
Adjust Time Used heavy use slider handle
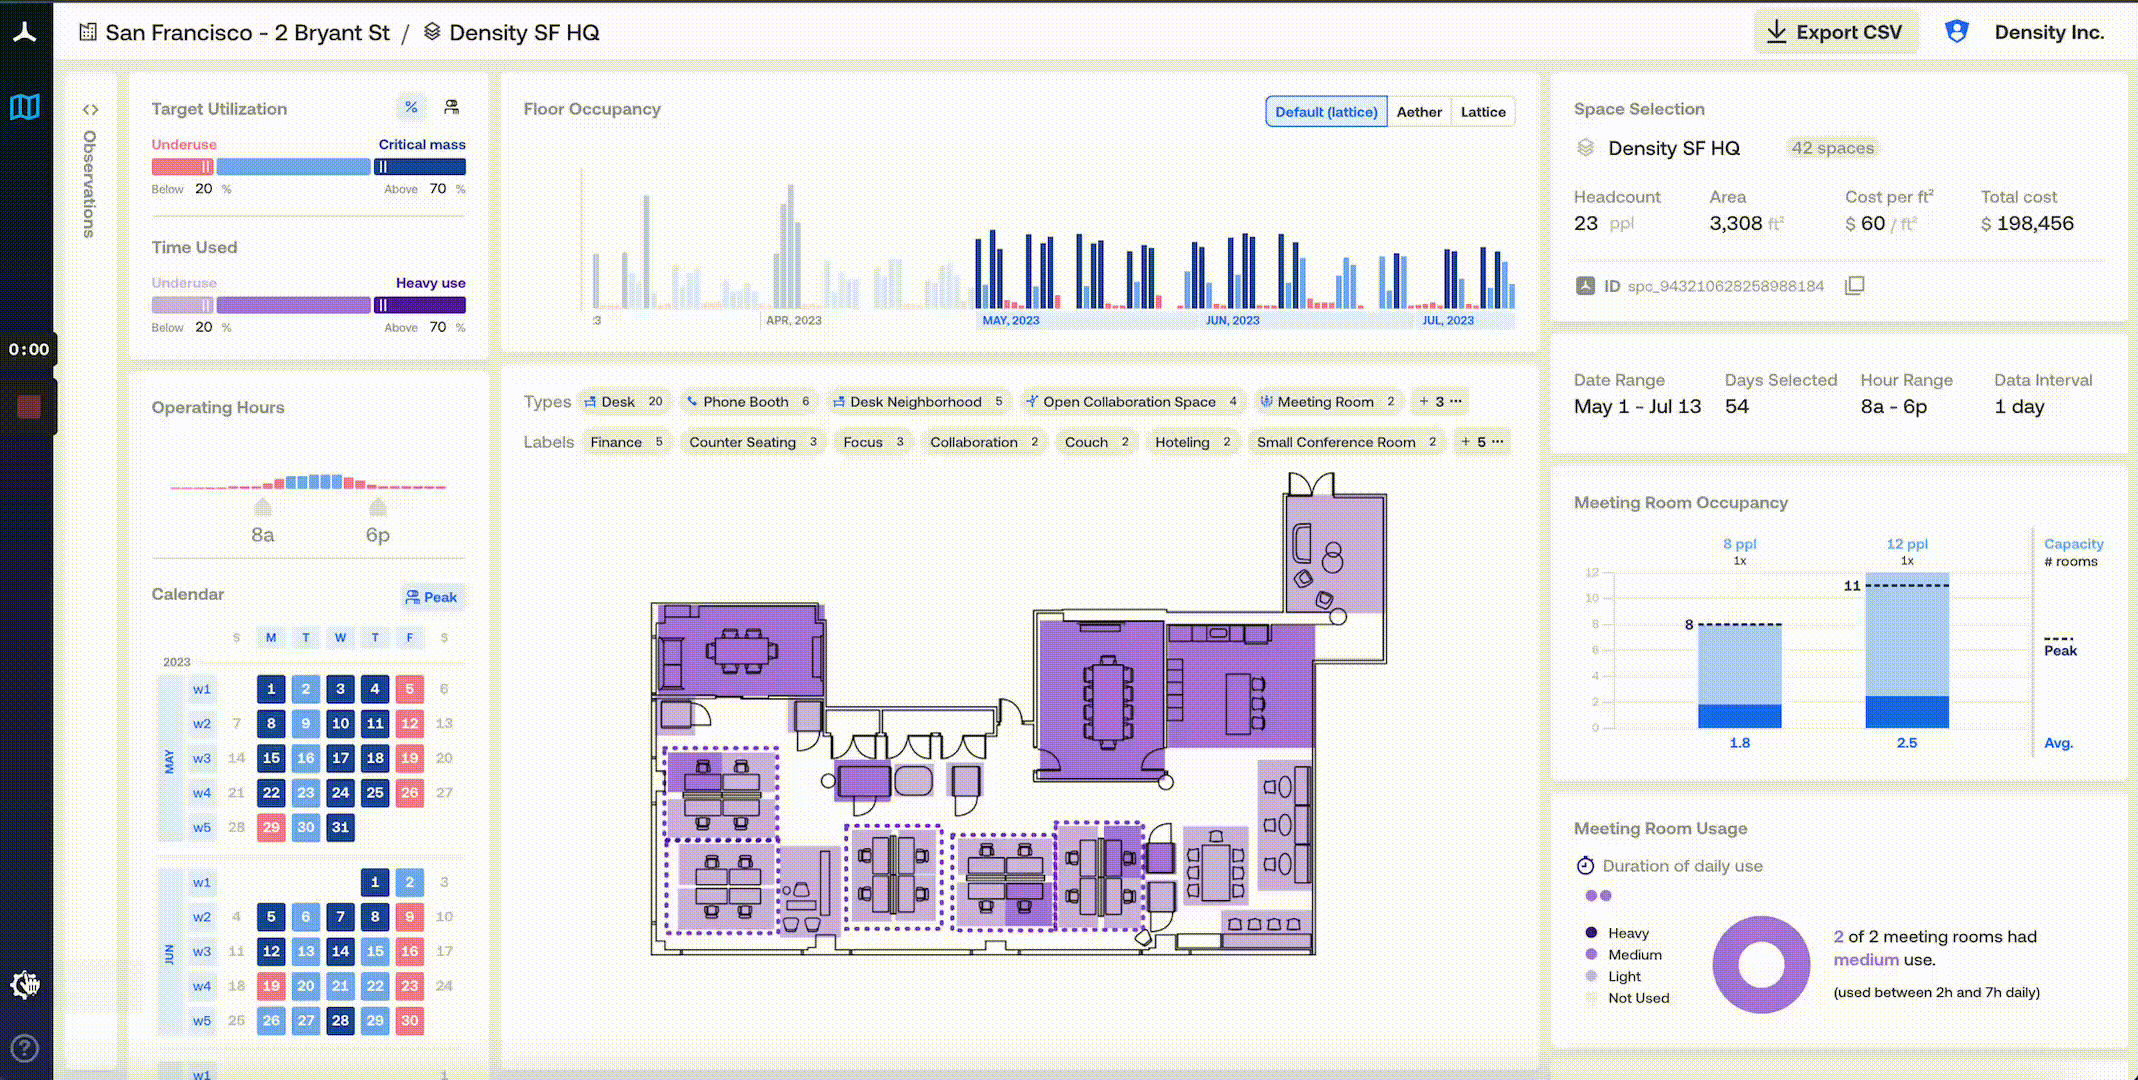[382, 305]
